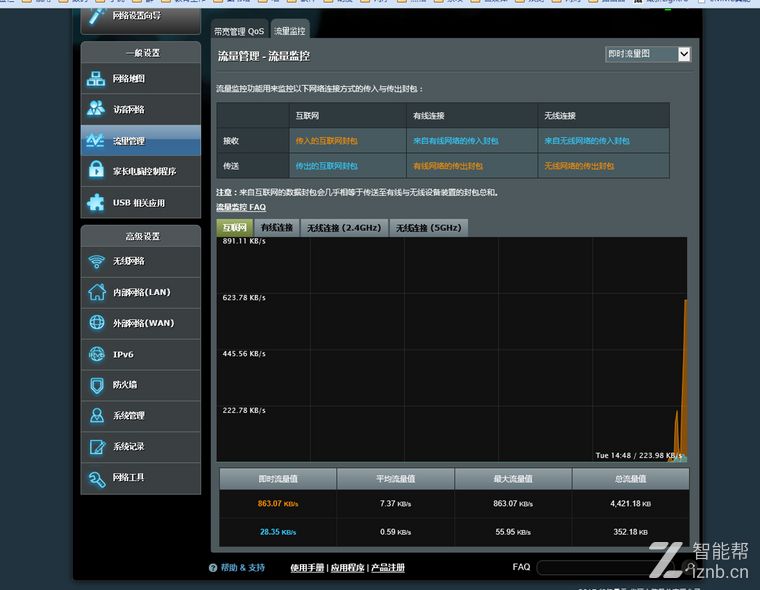
Task: Open the 应用程序 link
Action: click(x=348, y=568)
